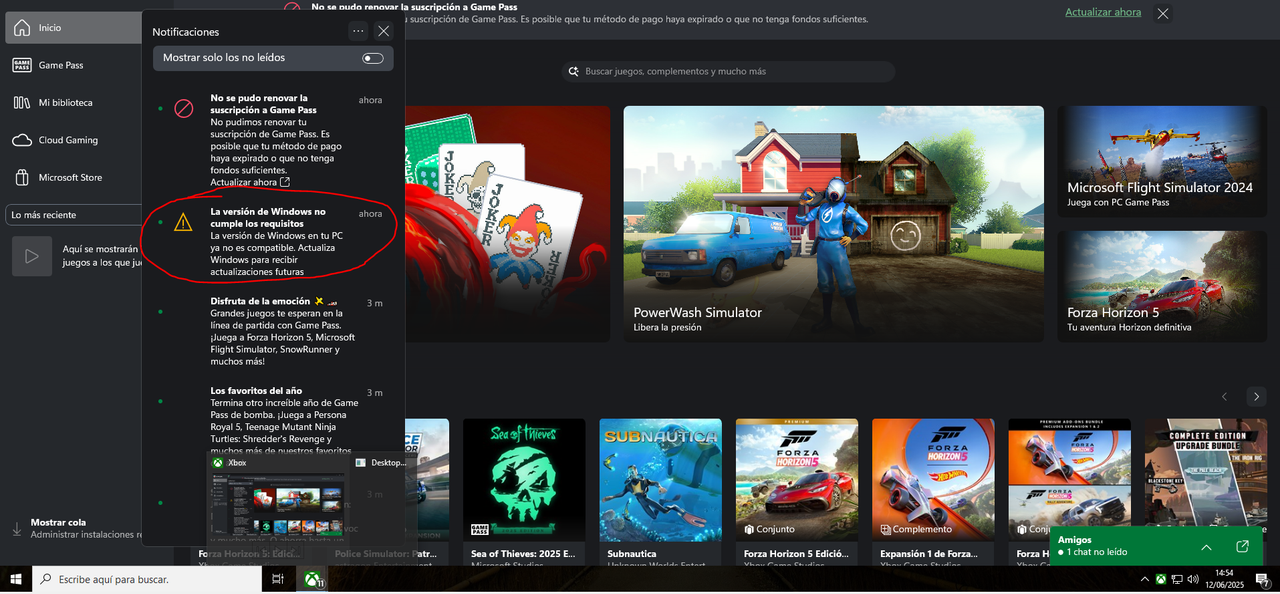Open notifications more options (three dots)
Viewport: 1280px width, 594px height.
pyautogui.click(x=358, y=31)
